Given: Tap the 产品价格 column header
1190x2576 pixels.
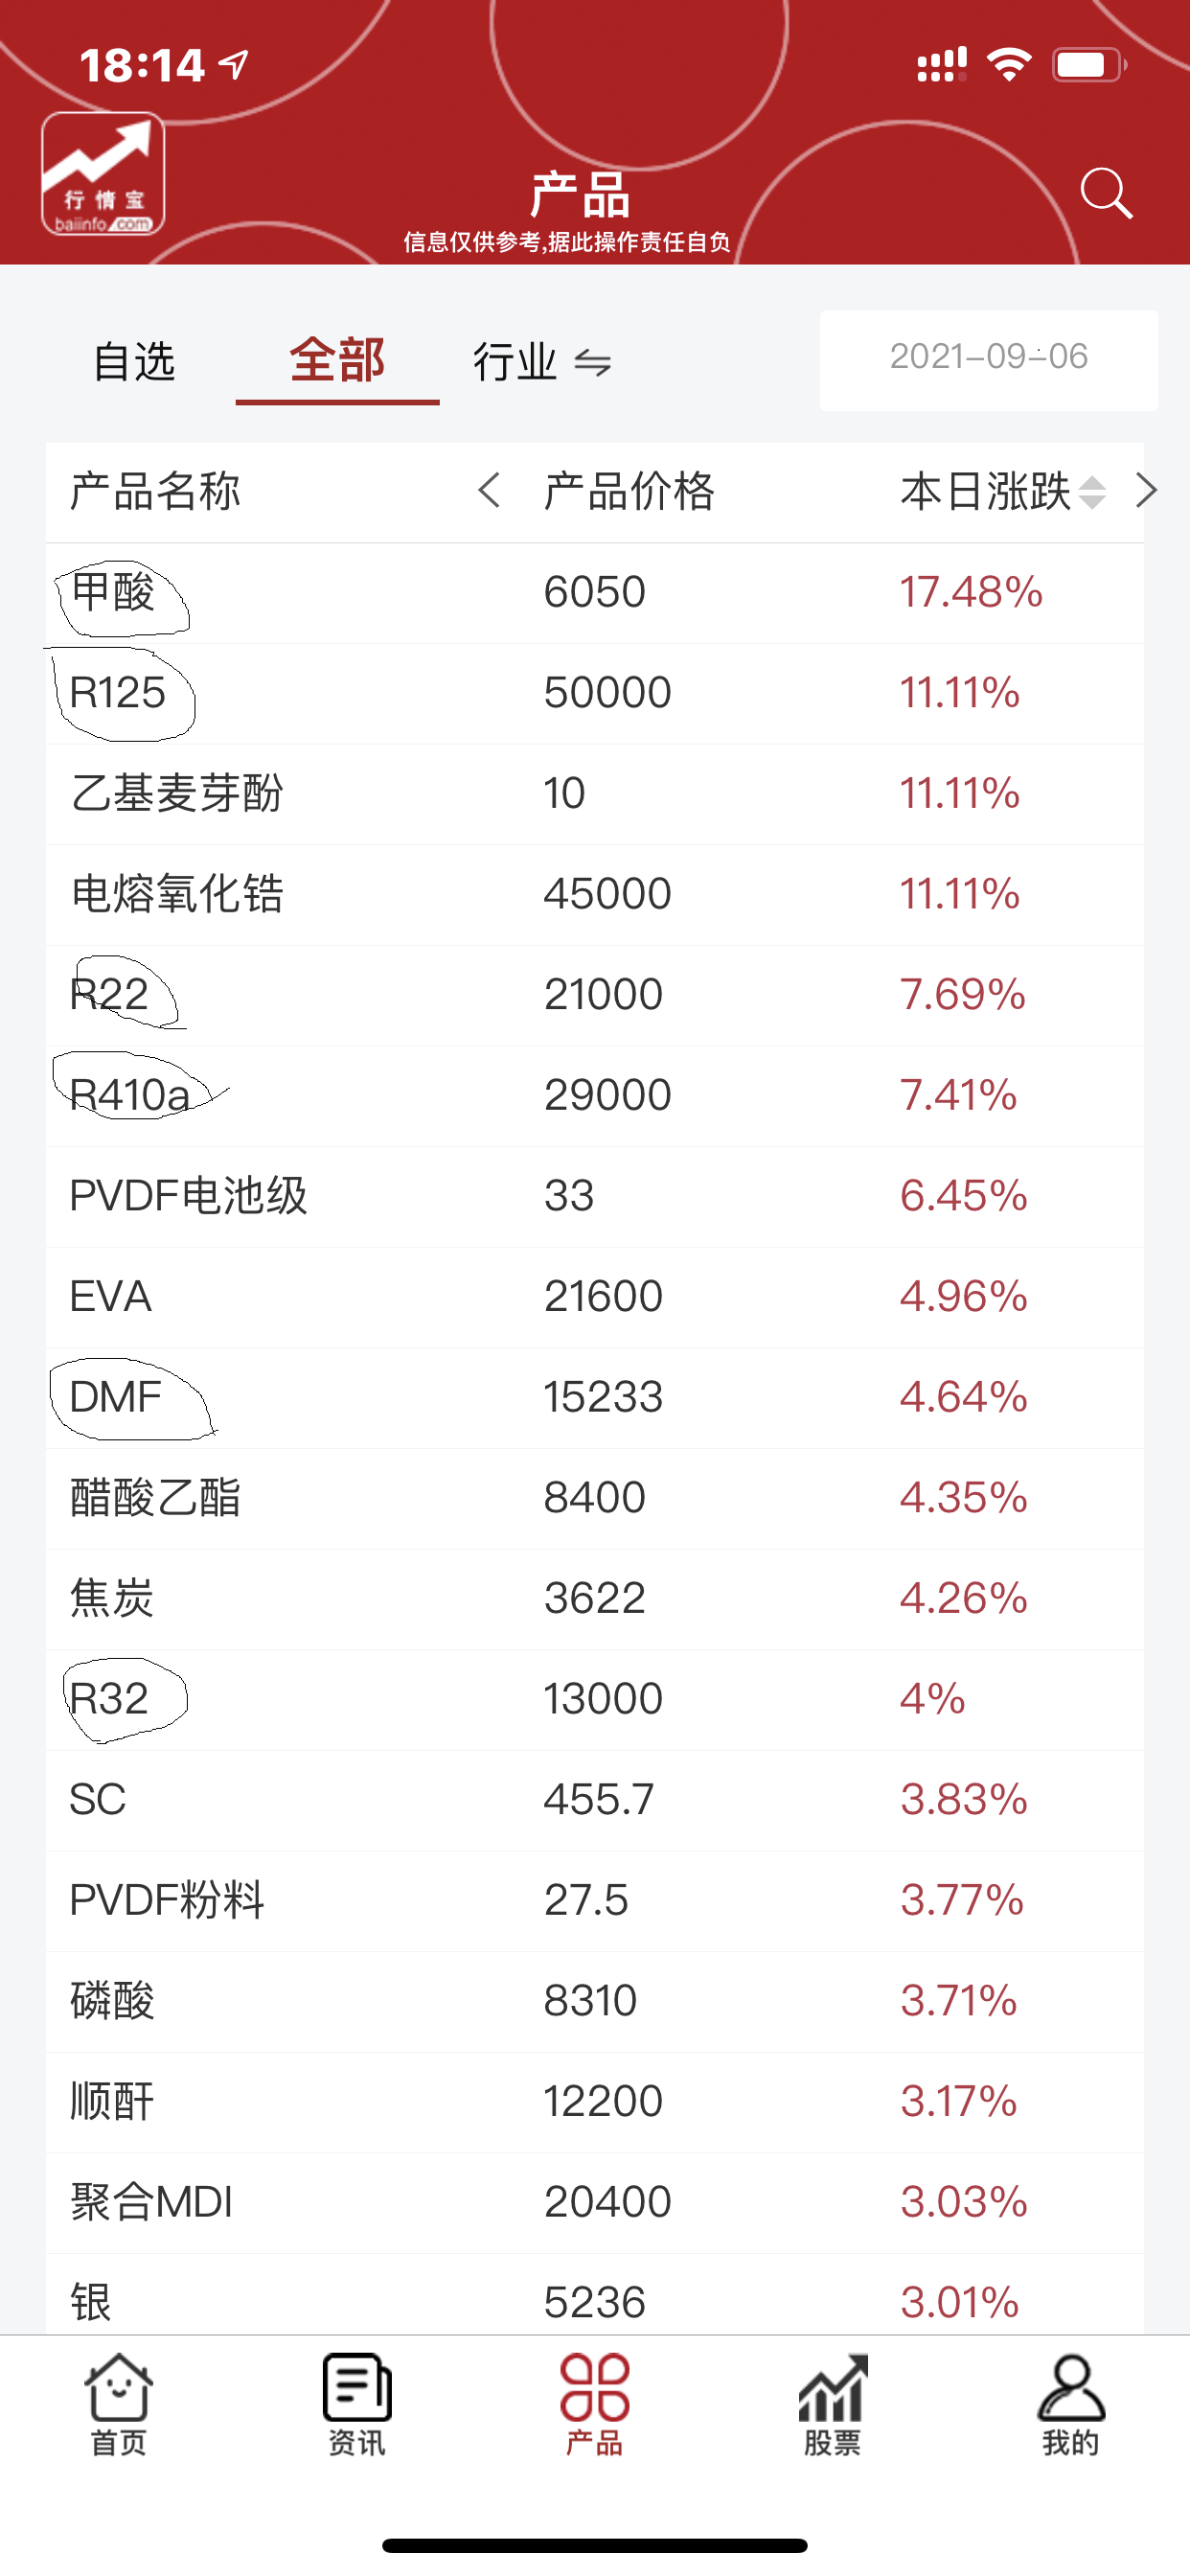Looking at the screenshot, I should click(629, 492).
